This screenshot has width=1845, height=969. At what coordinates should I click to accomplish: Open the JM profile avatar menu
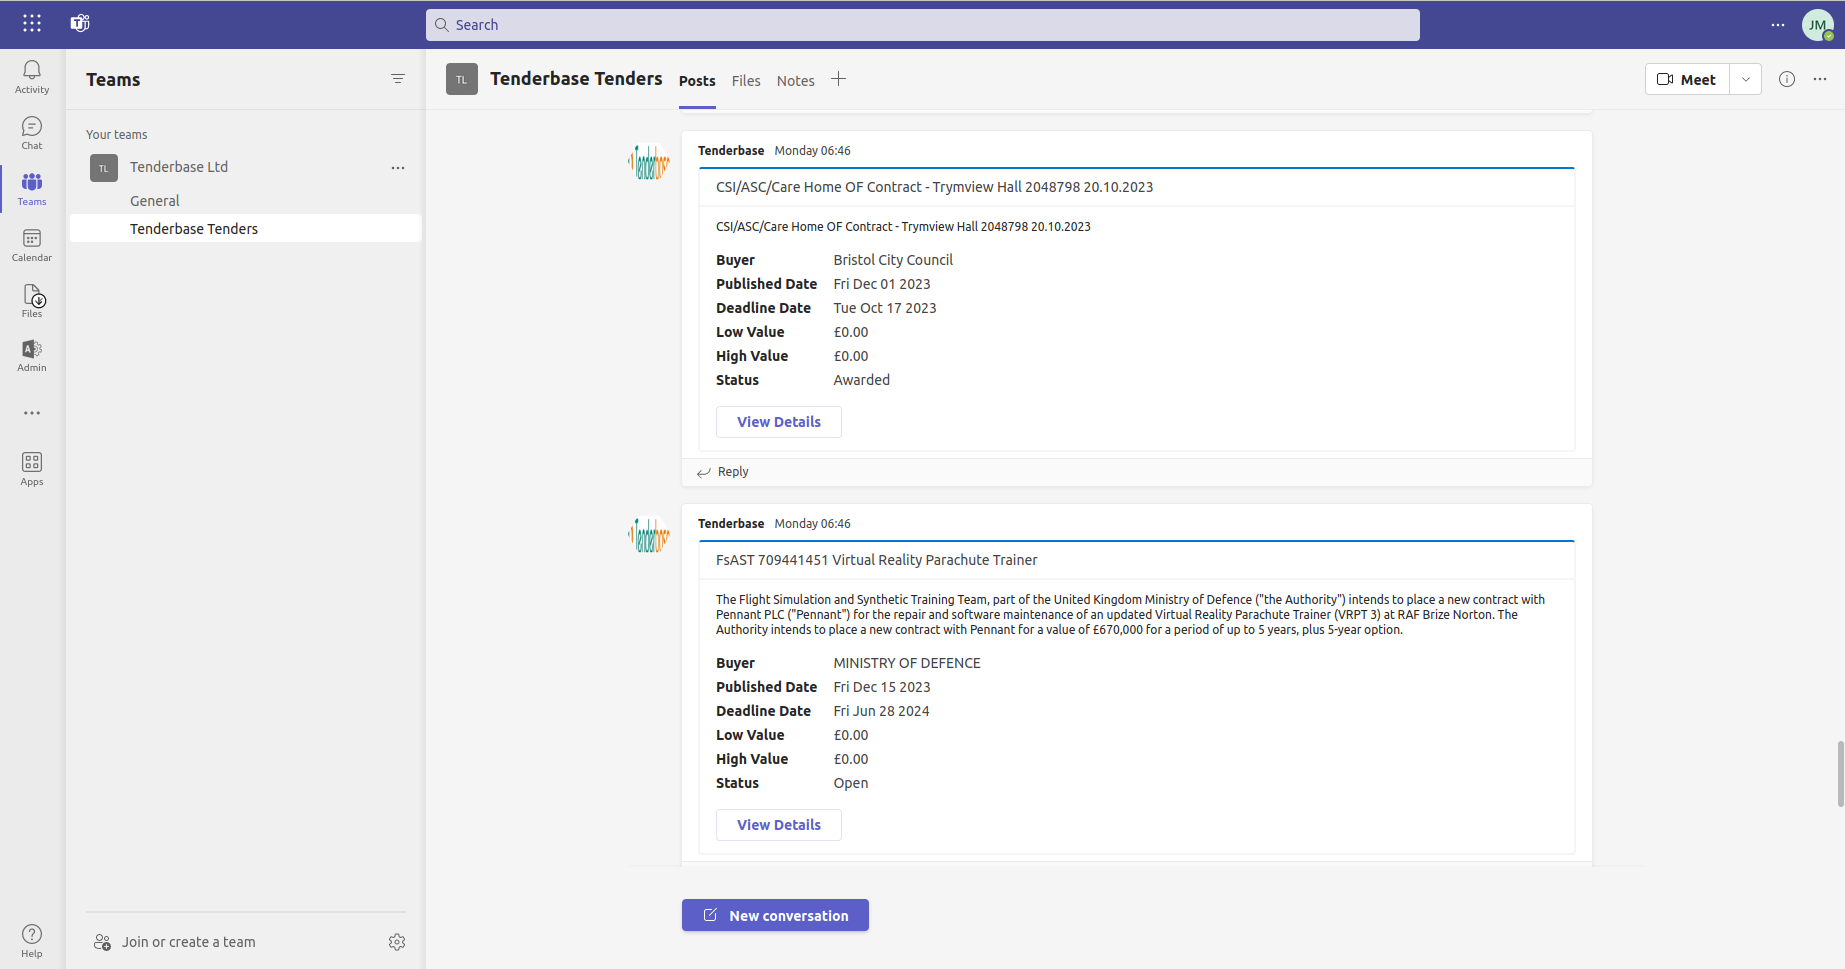pos(1818,24)
